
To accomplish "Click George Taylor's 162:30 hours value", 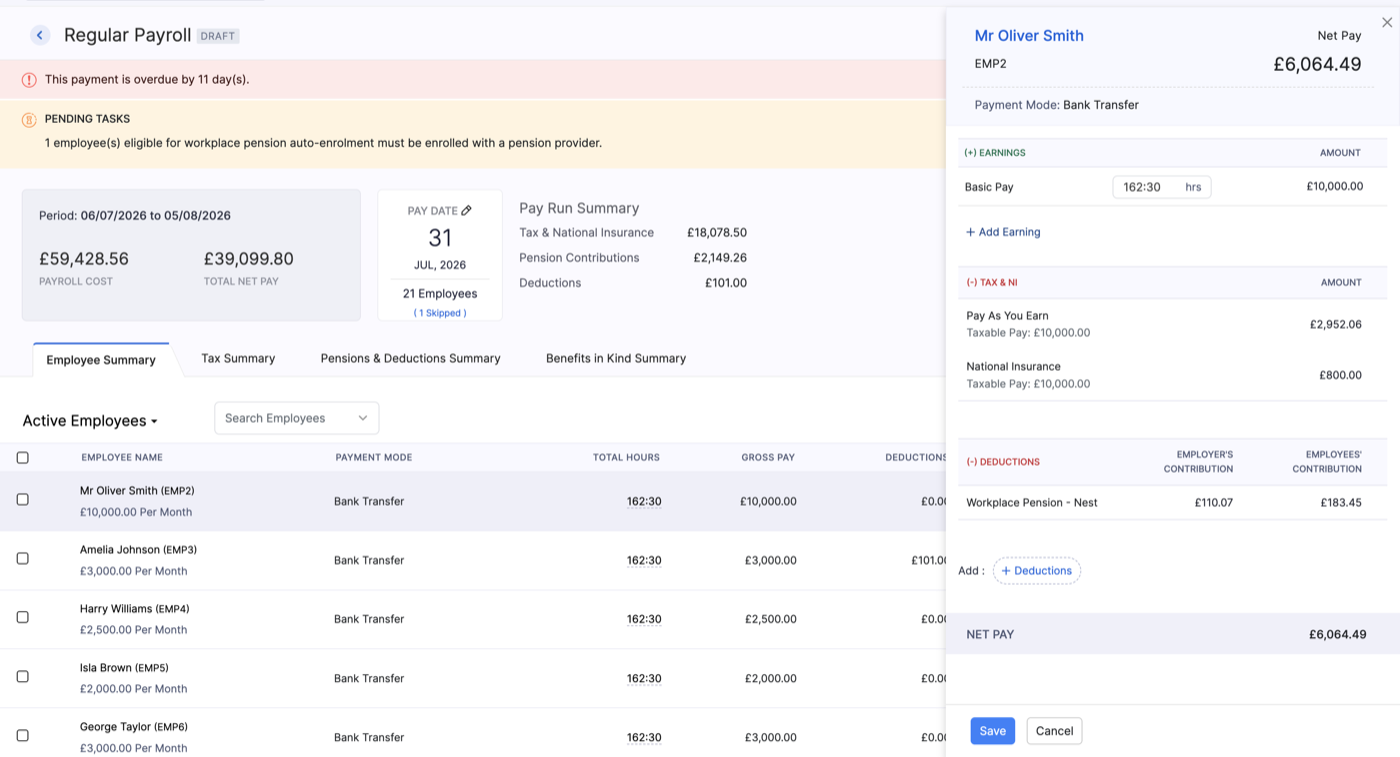I will coord(644,737).
